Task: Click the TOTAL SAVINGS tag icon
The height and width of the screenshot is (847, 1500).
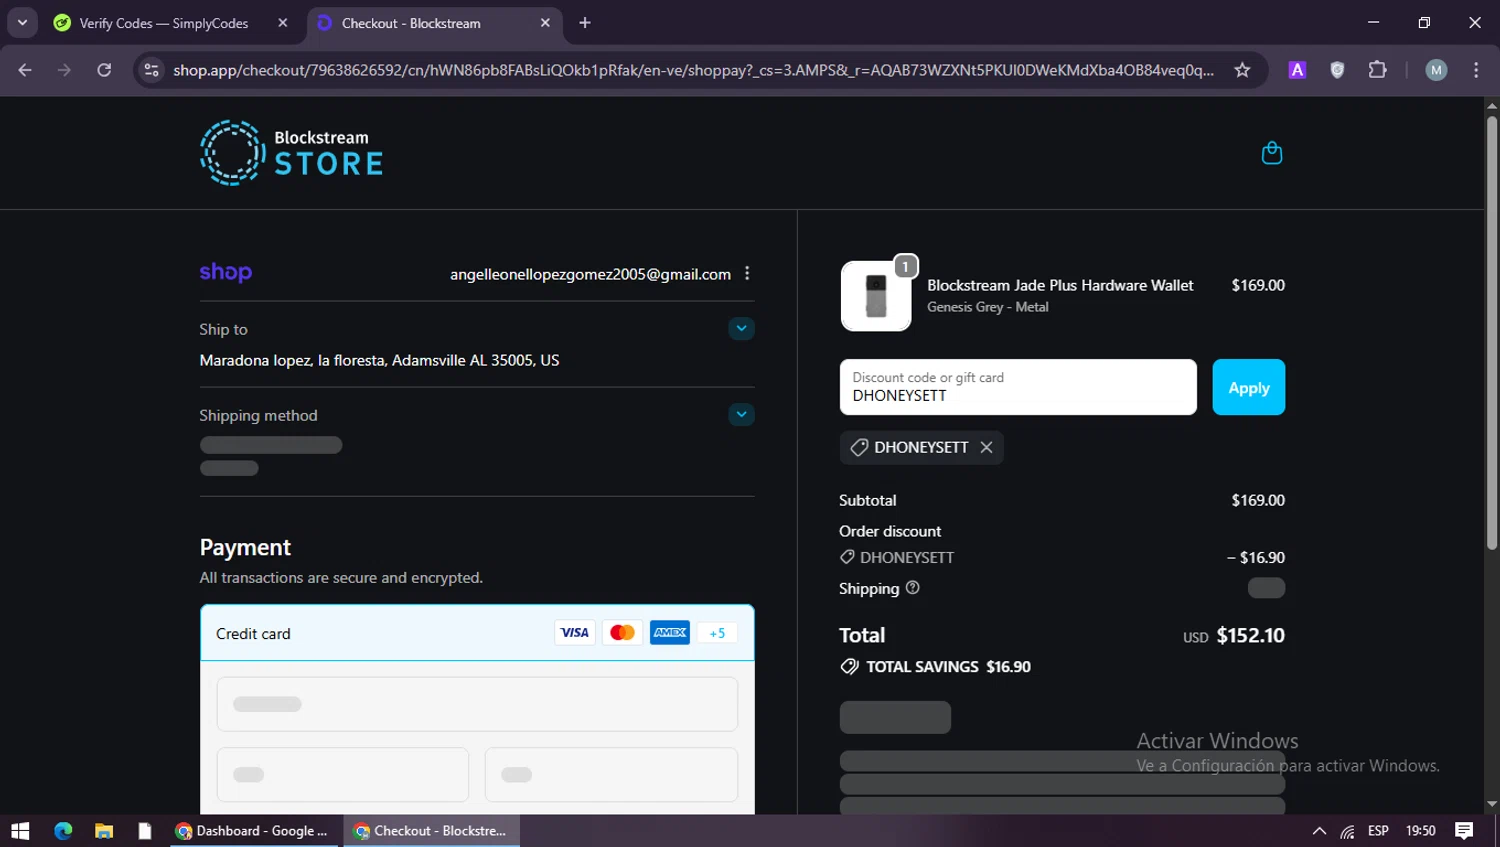Action: pyautogui.click(x=850, y=667)
